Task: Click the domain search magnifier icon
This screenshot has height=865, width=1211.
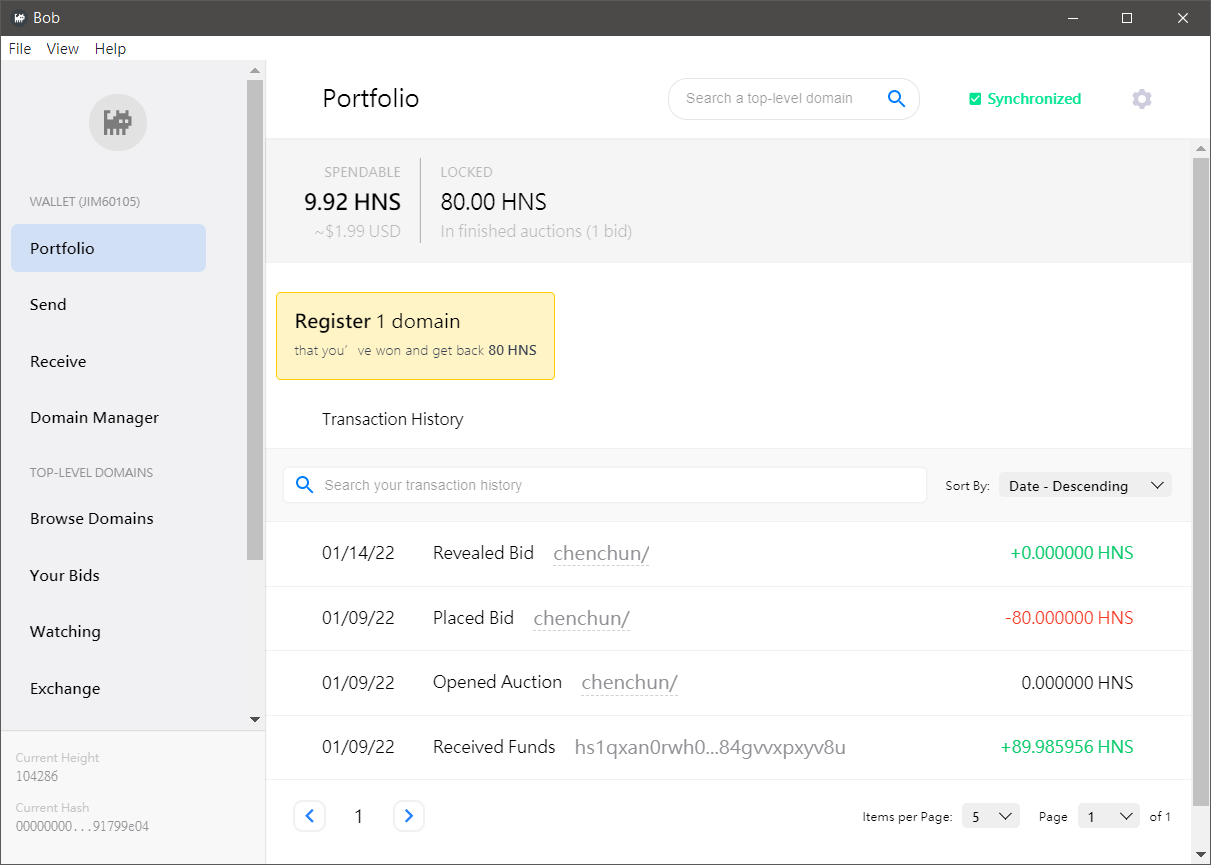Action: coord(896,99)
